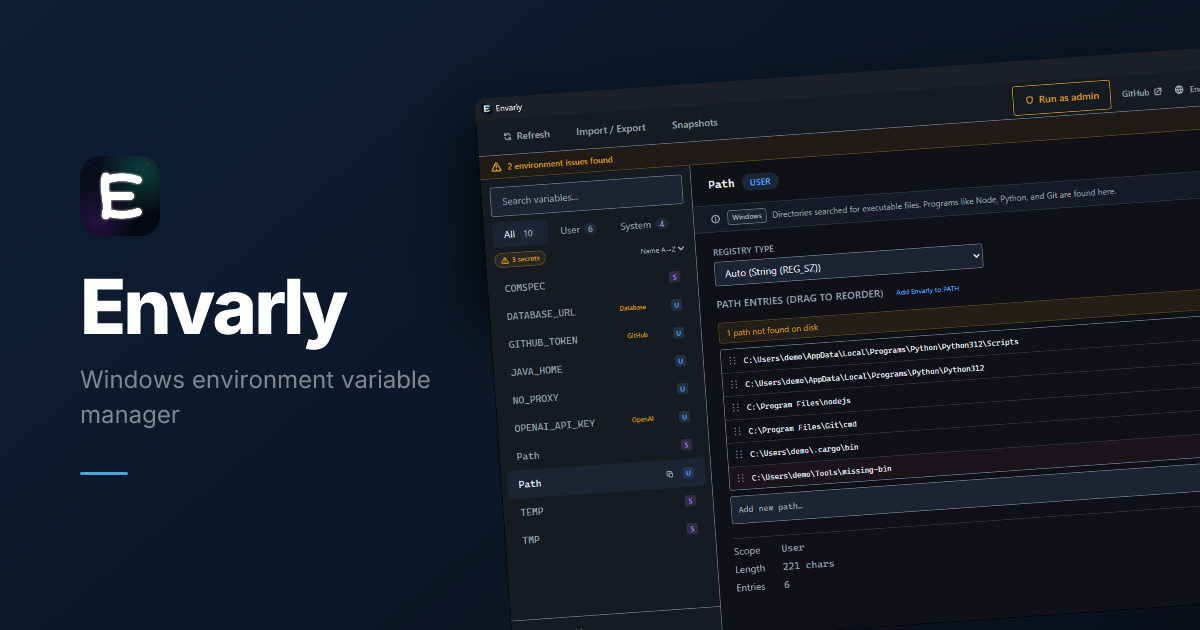Screen dimensions: 1200x630
Task: Click the U scope badge on the NO_PROXY row
Action: [x=682, y=389]
